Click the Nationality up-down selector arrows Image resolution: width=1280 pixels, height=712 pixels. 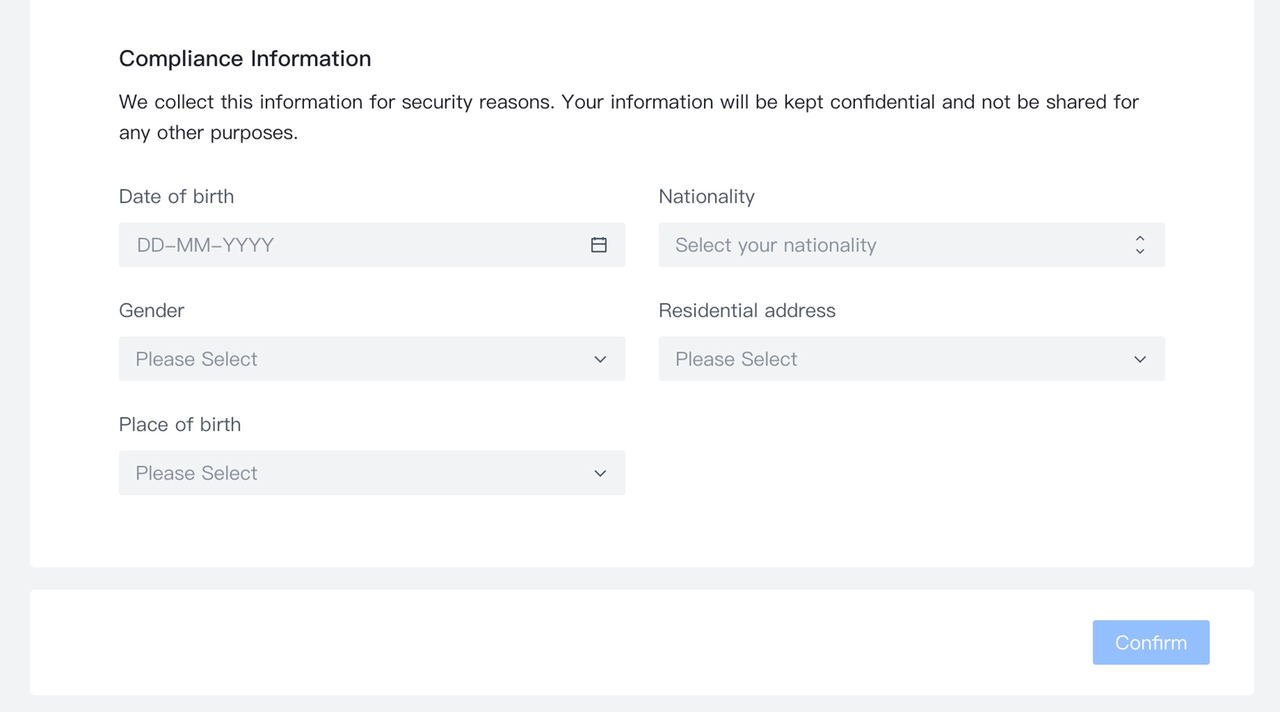1139,245
